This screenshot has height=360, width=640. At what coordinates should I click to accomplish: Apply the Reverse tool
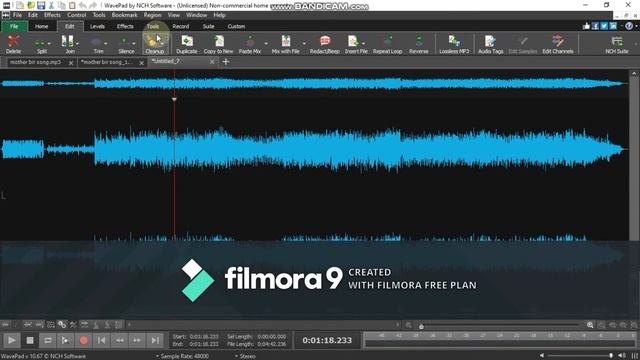419,44
